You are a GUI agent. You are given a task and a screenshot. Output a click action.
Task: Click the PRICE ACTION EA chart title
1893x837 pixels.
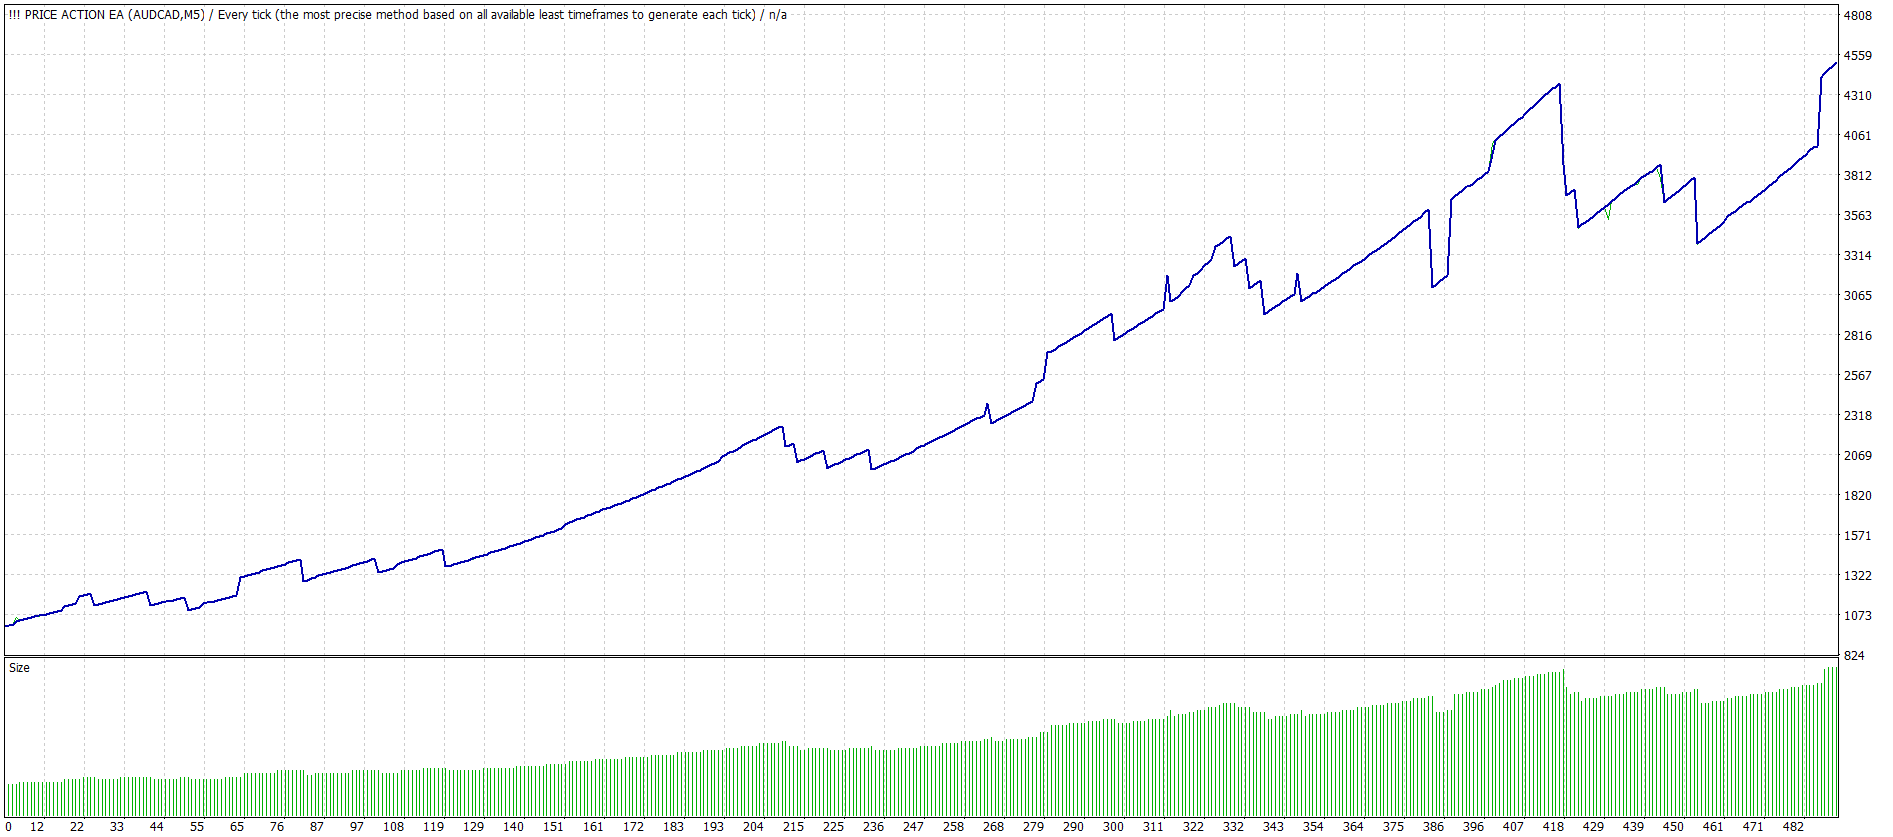397,15
